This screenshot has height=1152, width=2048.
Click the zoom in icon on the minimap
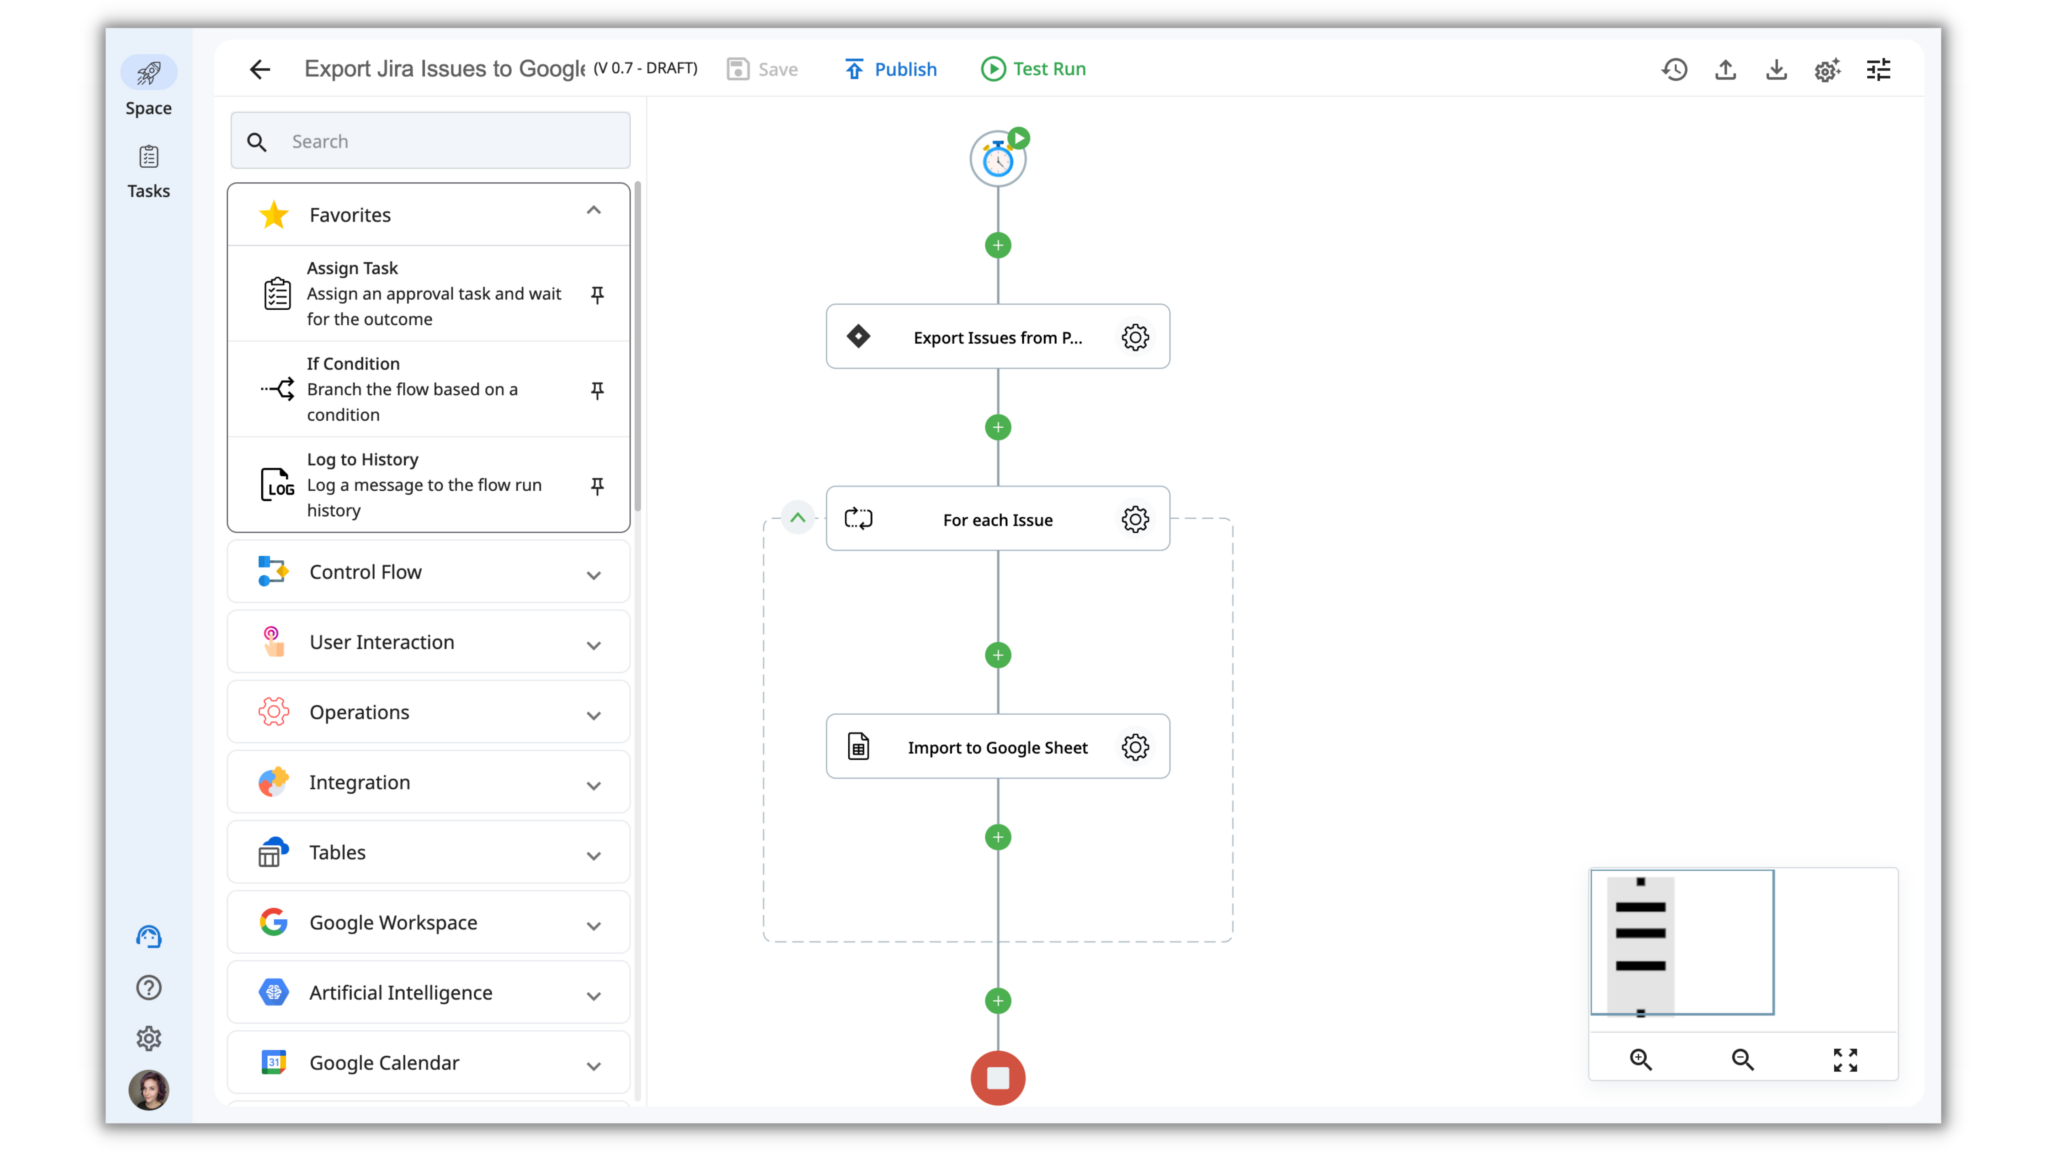(x=1639, y=1058)
